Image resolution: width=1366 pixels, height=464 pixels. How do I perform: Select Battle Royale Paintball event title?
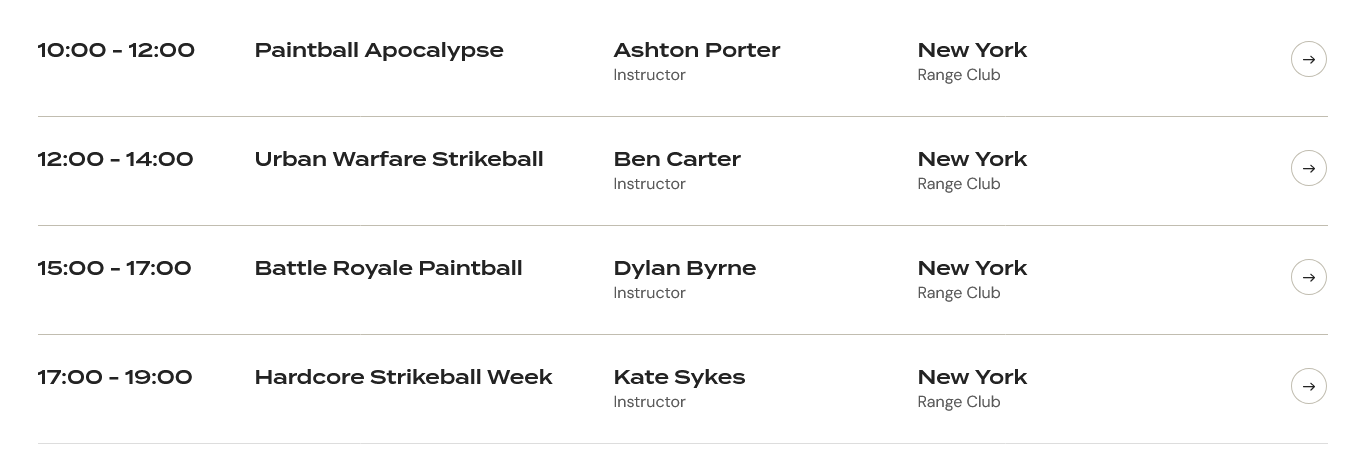pos(388,268)
